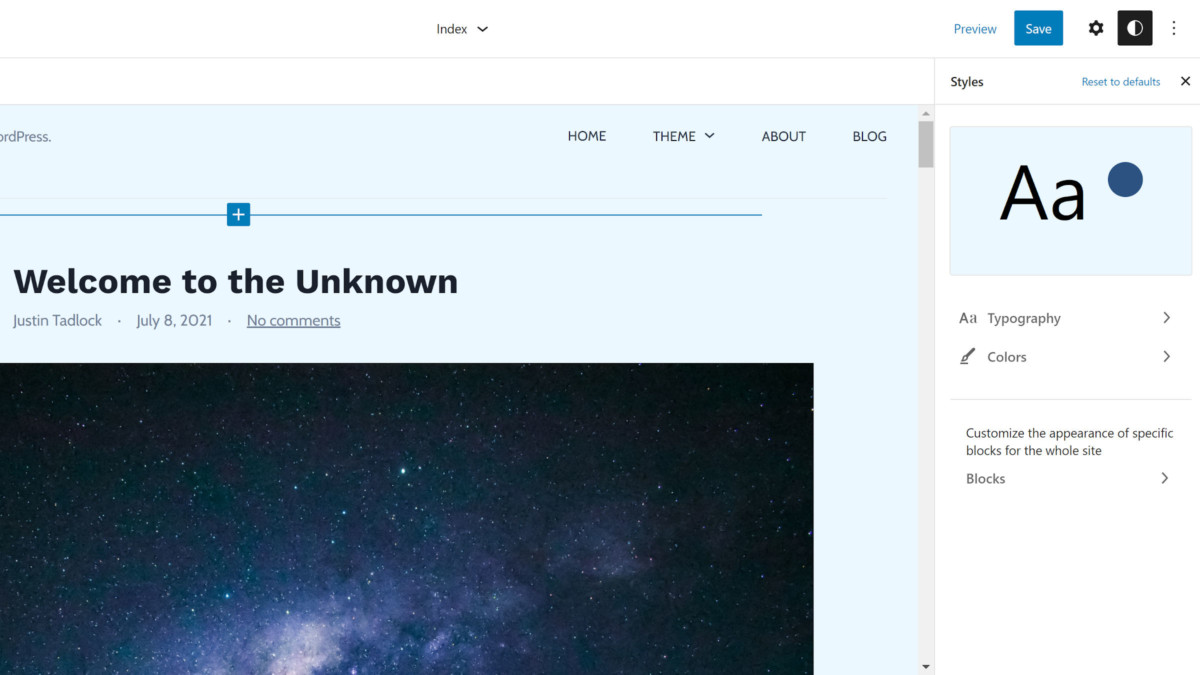Click the Typography Aa icon
Image resolution: width=1200 pixels, height=675 pixels.
pyautogui.click(x=967, y=318)
